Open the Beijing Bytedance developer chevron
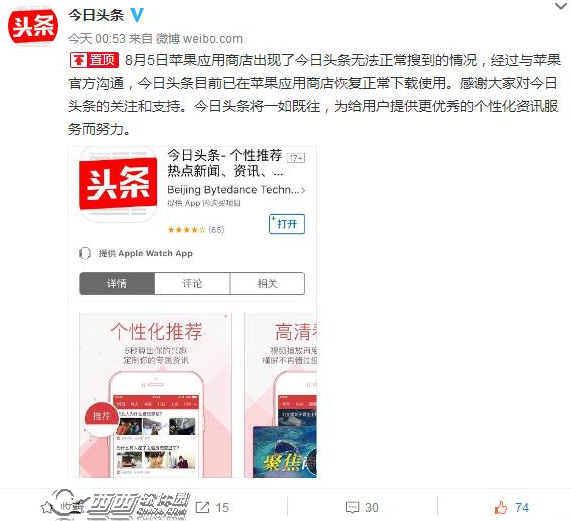Viewport: 571px width, 521px height. pyautogui.click(x=303, y=190)
